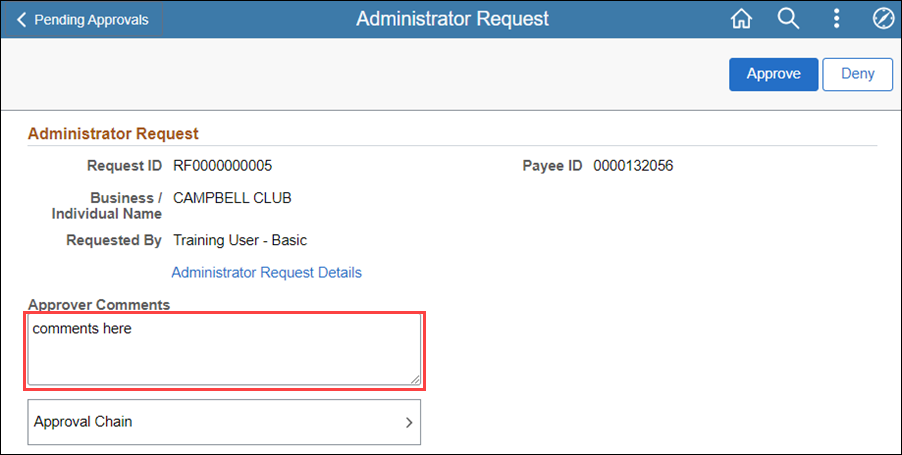Open the three-dot Actions menu
Image resolution: width=902 pixels, height=455 pixels.
[836, 19]
